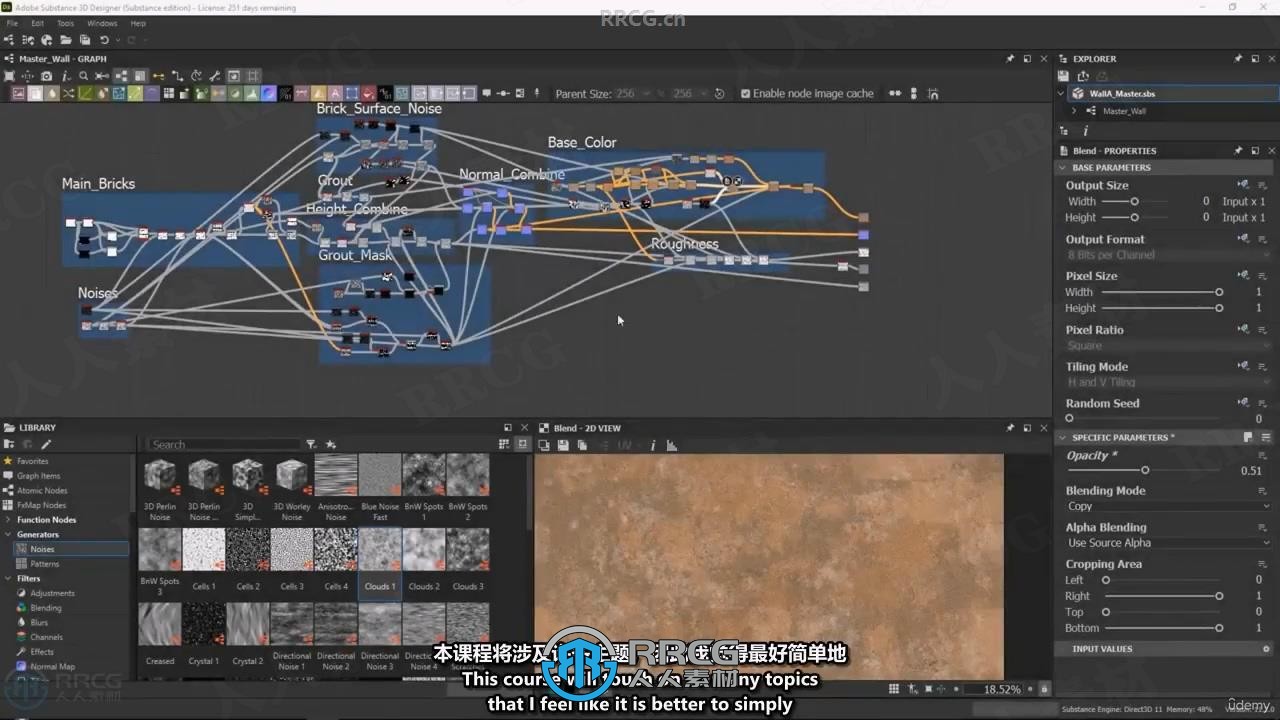Click the graph info 'i' icon
Screen dimensions: 1280x720
tap(66, 76)
